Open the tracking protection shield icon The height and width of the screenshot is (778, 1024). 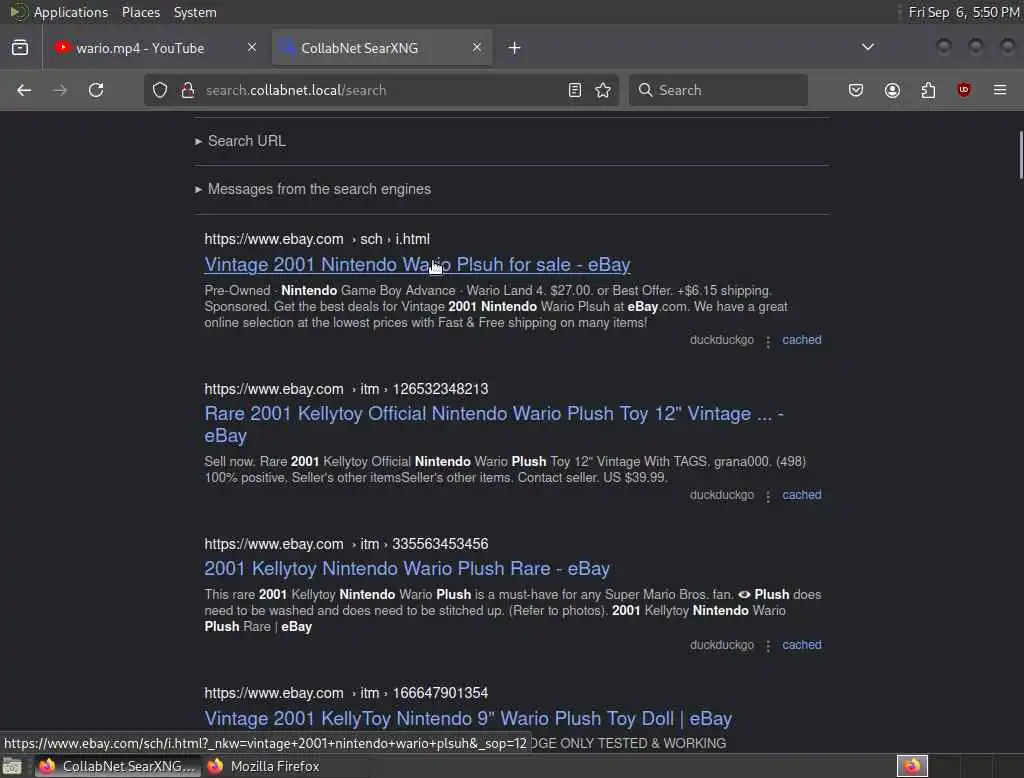pos(160,90)
